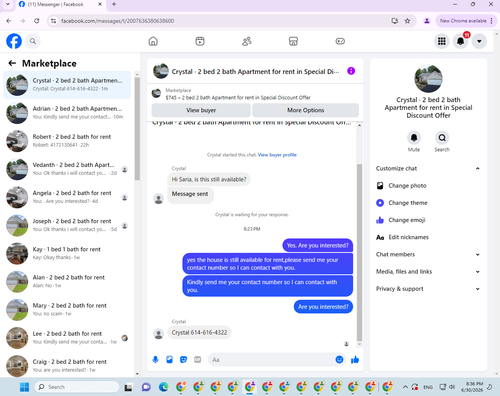Record a voice clip with microphone icon
The height and width of the screenshot is (396, 500).
(x=155, y=360)
